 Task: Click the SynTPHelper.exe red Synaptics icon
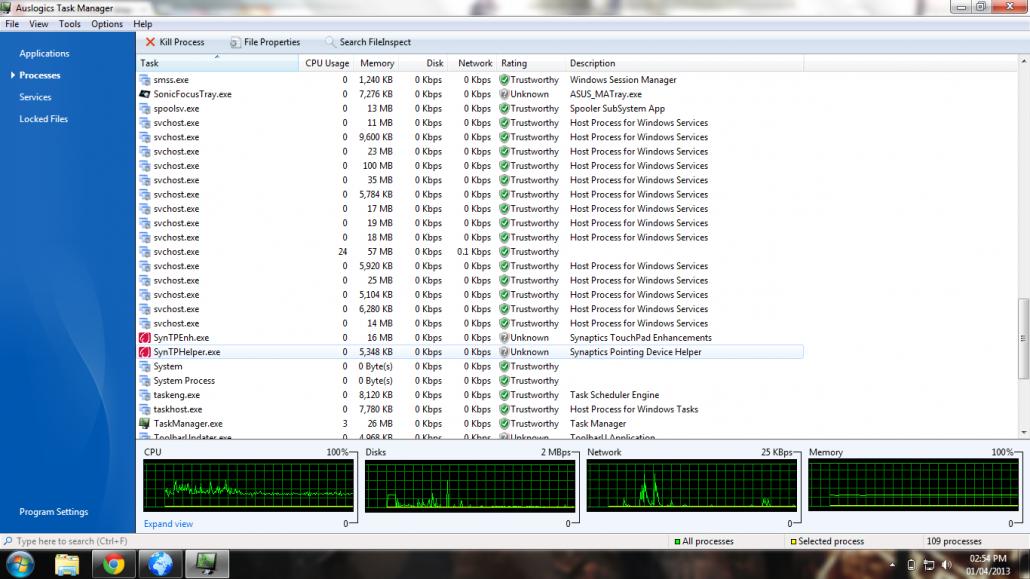(145, 352)
